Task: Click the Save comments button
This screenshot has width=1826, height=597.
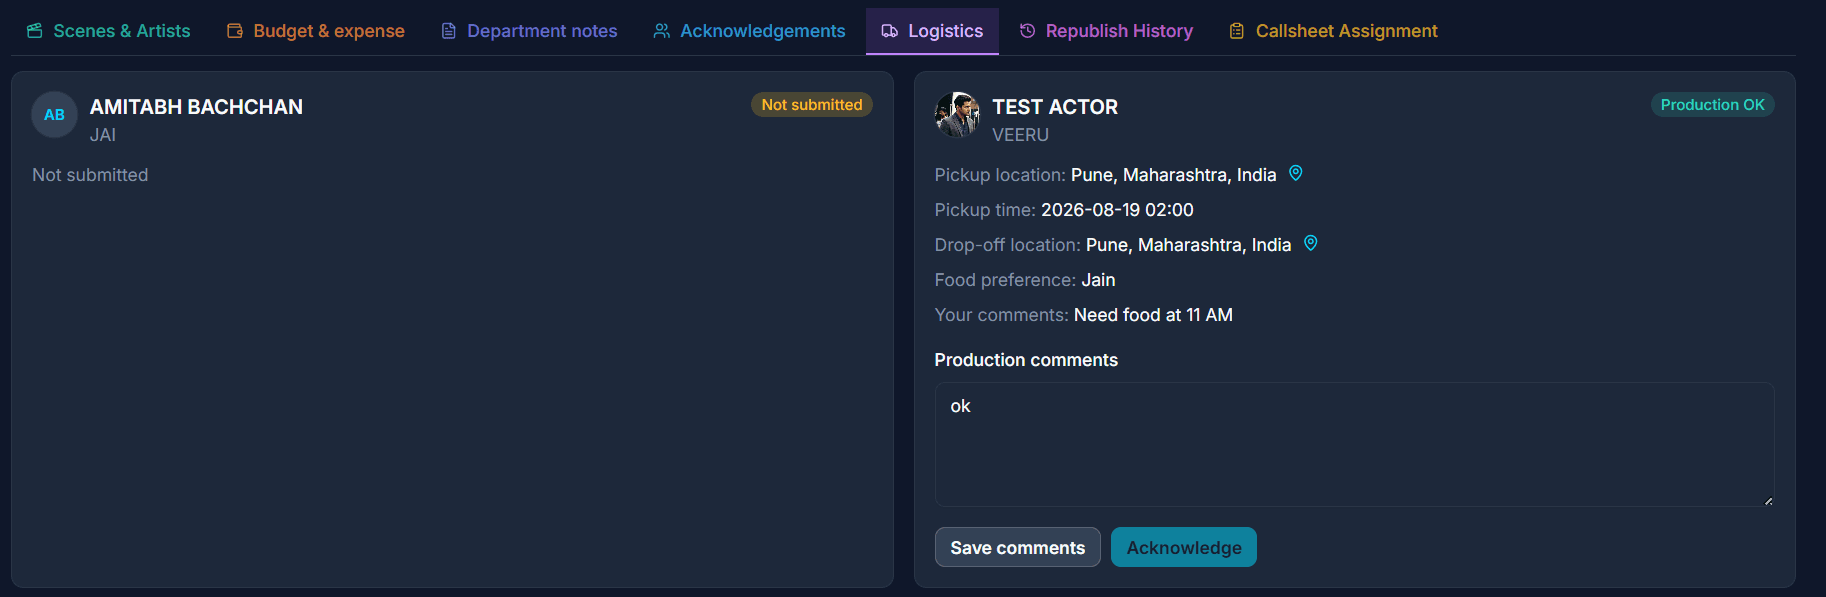Action: tap(1017, 547)
